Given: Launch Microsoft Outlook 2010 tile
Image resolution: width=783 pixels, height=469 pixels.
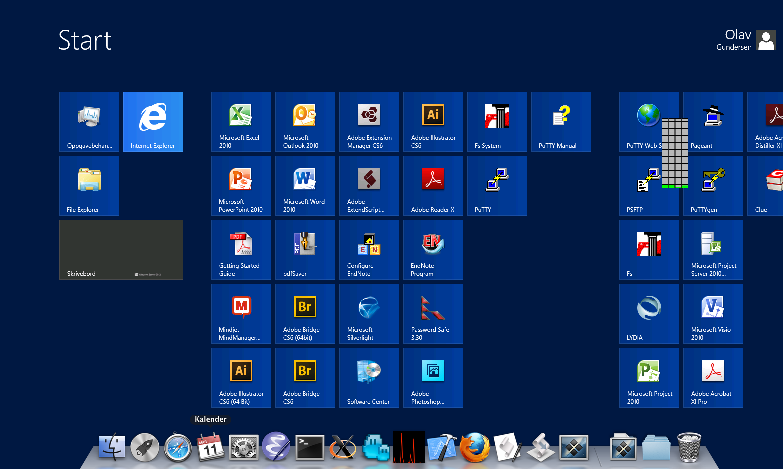Looking at the screenshot, I should (305, 121).
